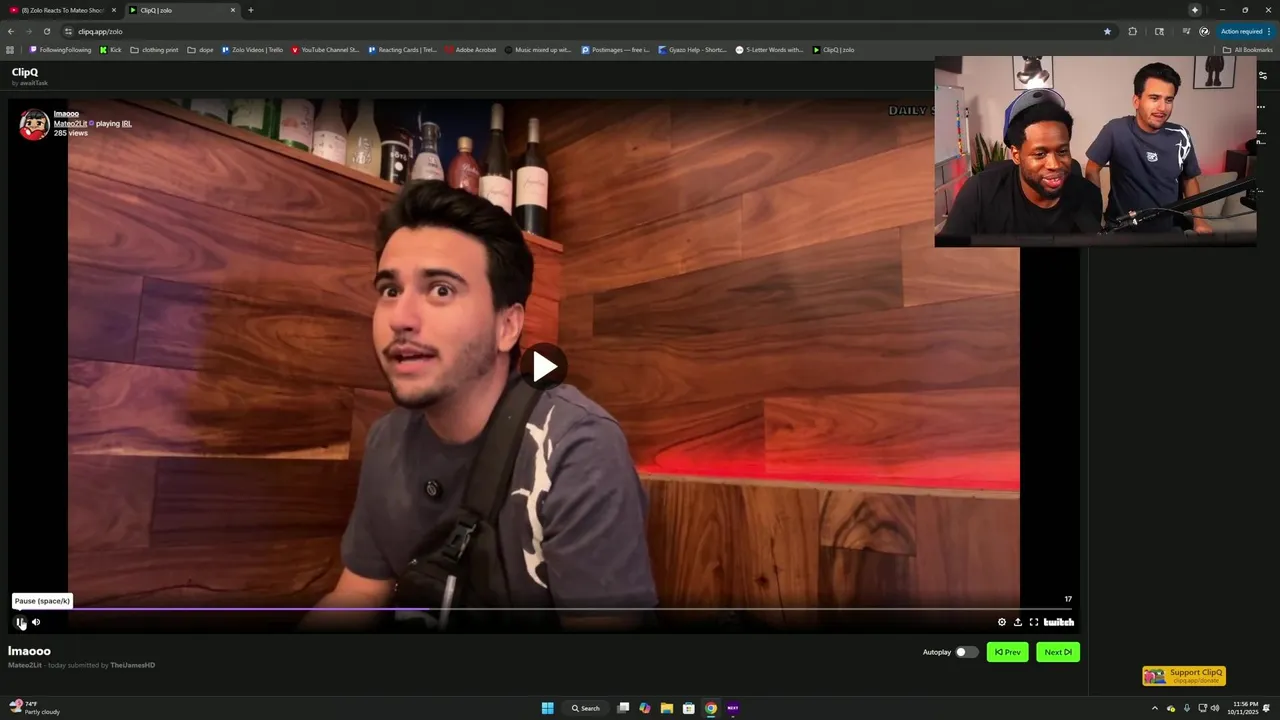Select the ClipQ | zolo browser tab

pos(183,10)
